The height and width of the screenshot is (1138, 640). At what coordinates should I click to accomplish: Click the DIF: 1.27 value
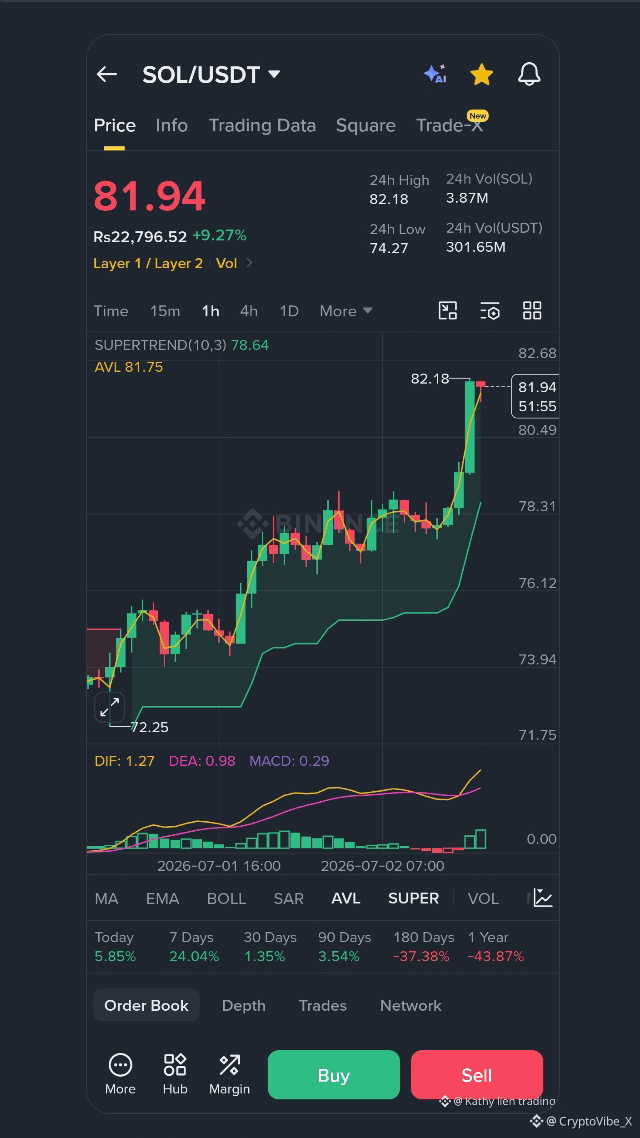click(124, 761)
